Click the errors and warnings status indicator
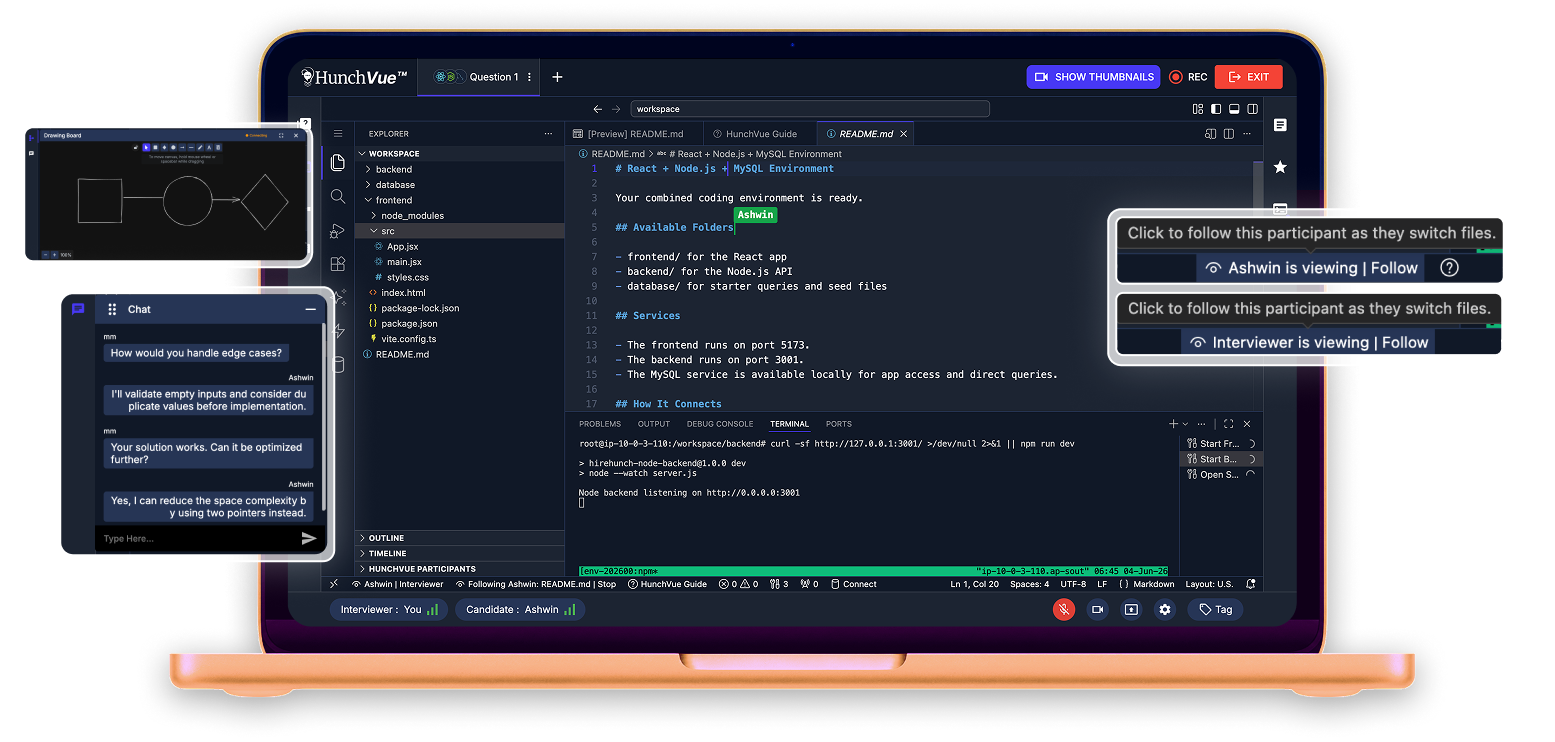This screenshot has height=742, width=1555. 738,584
